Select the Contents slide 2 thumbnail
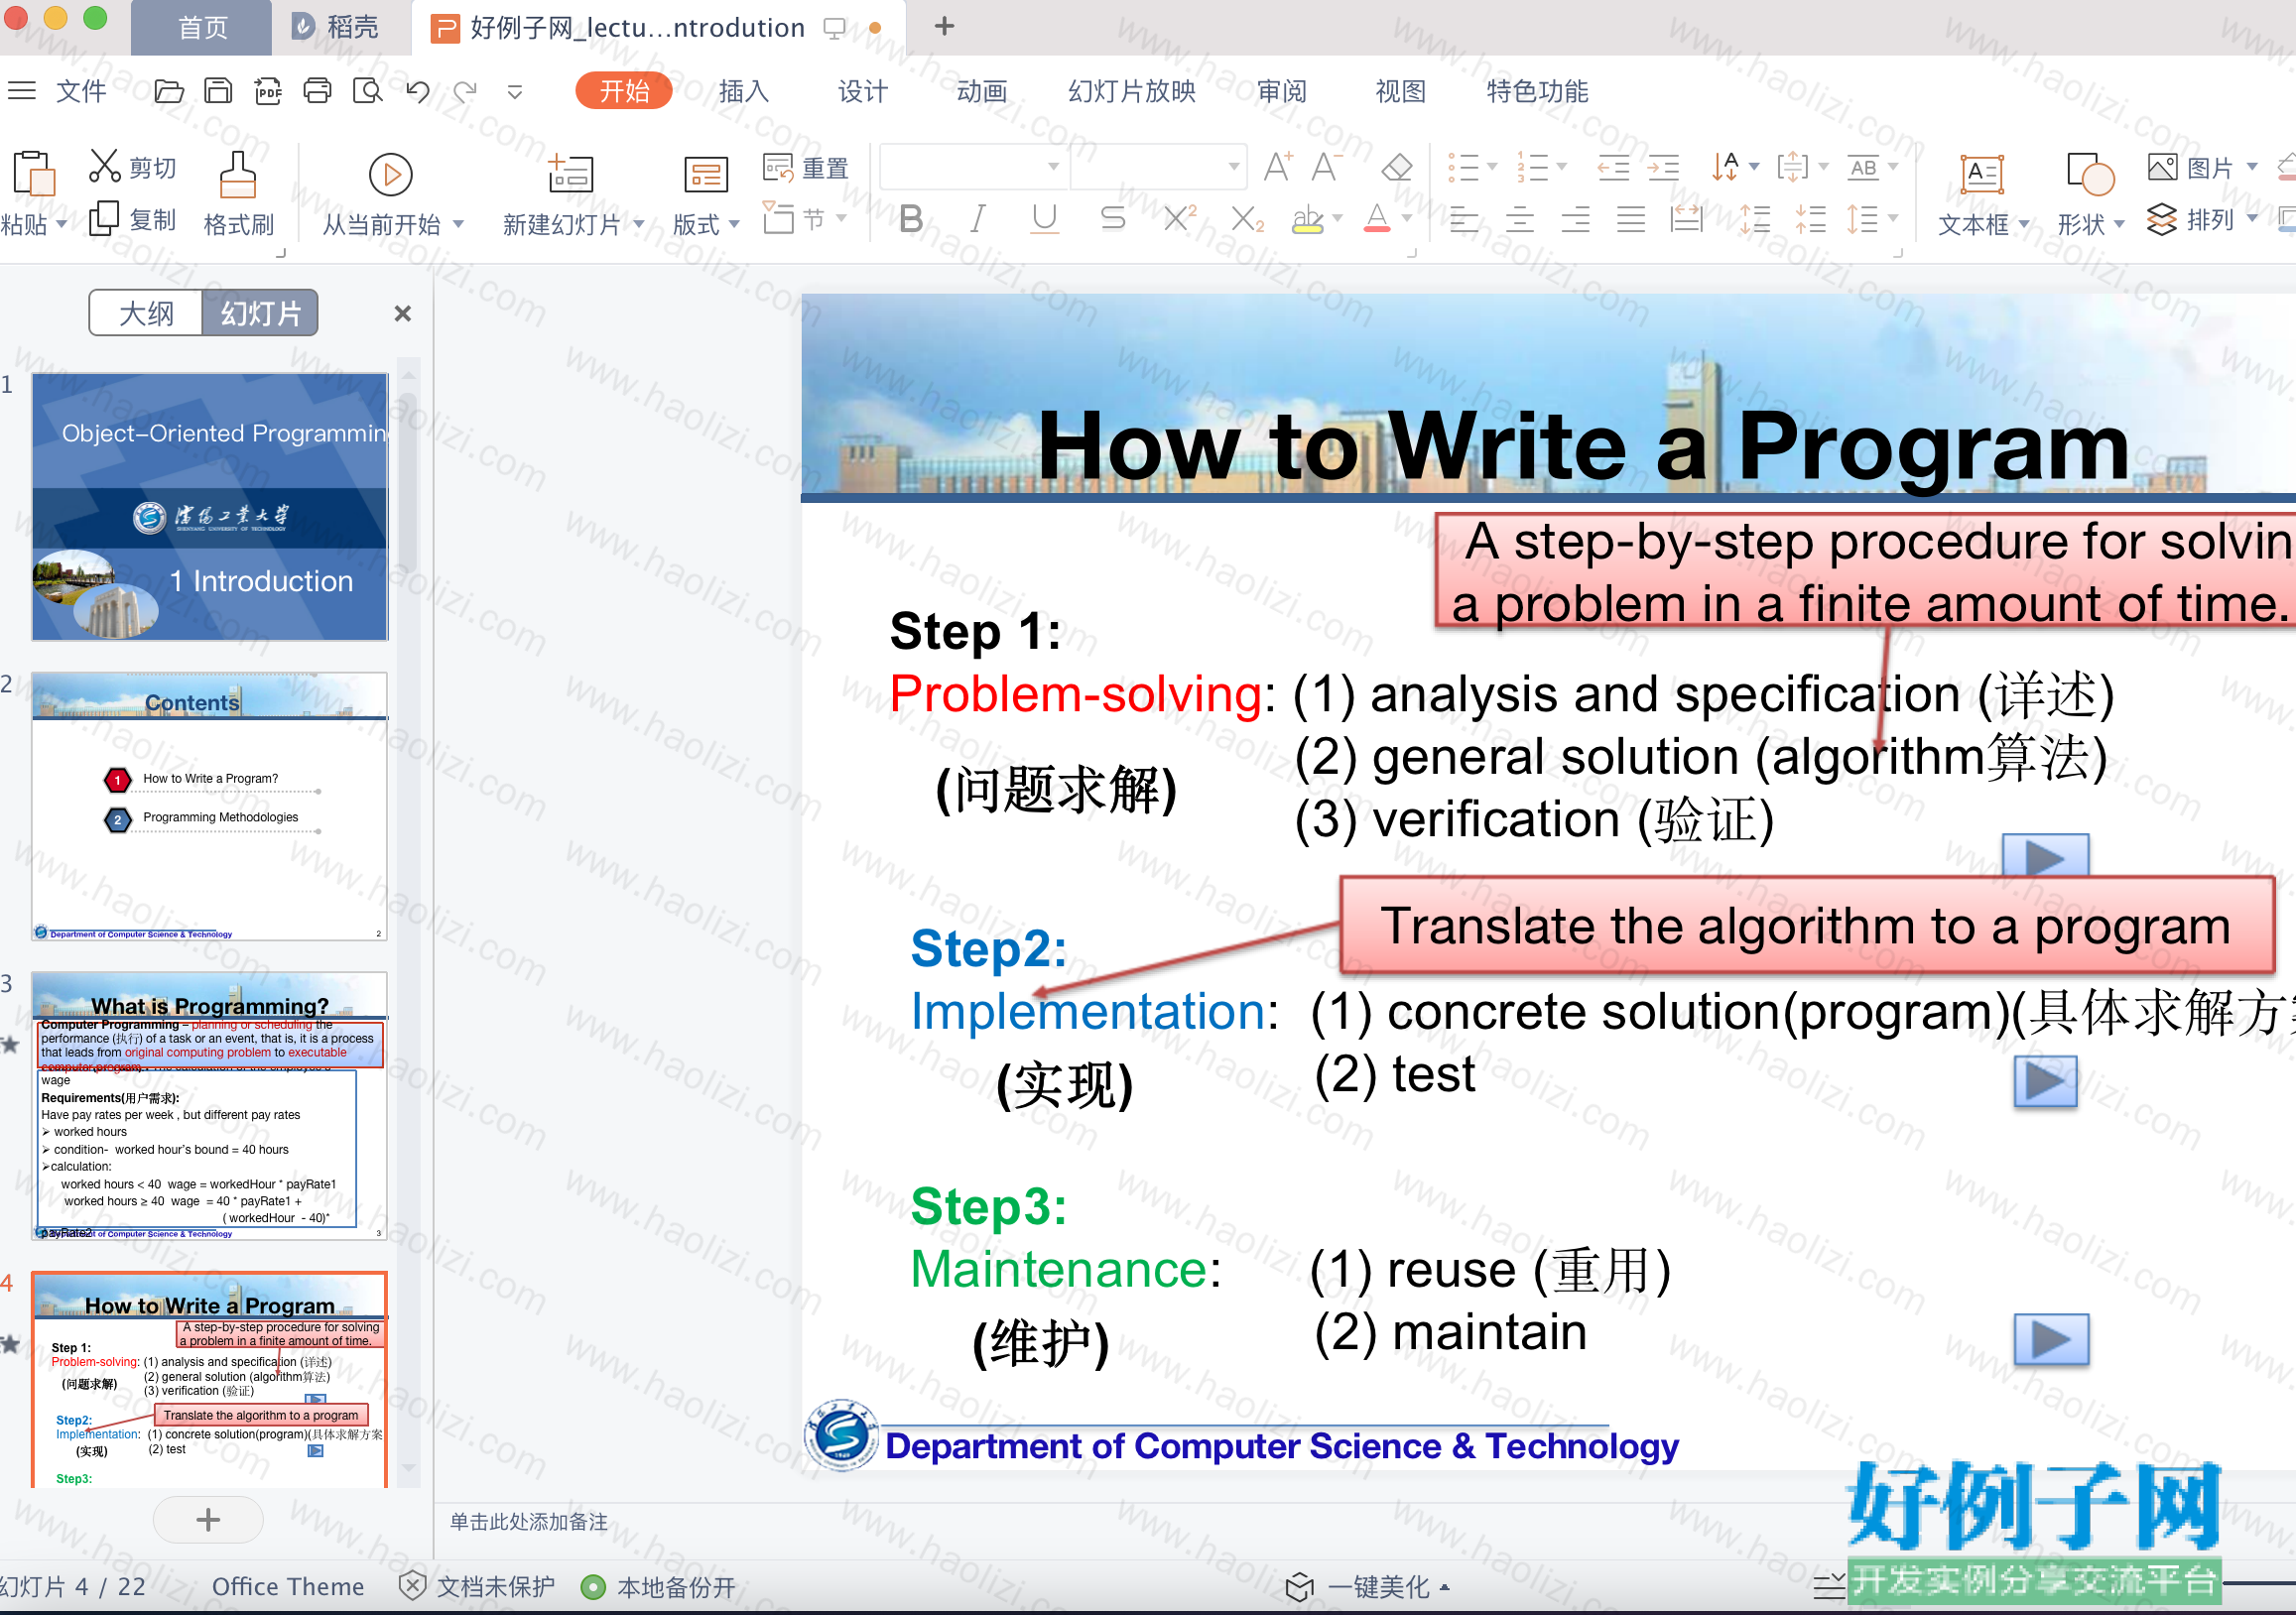 pyautogui.click(x=210, y=806)
